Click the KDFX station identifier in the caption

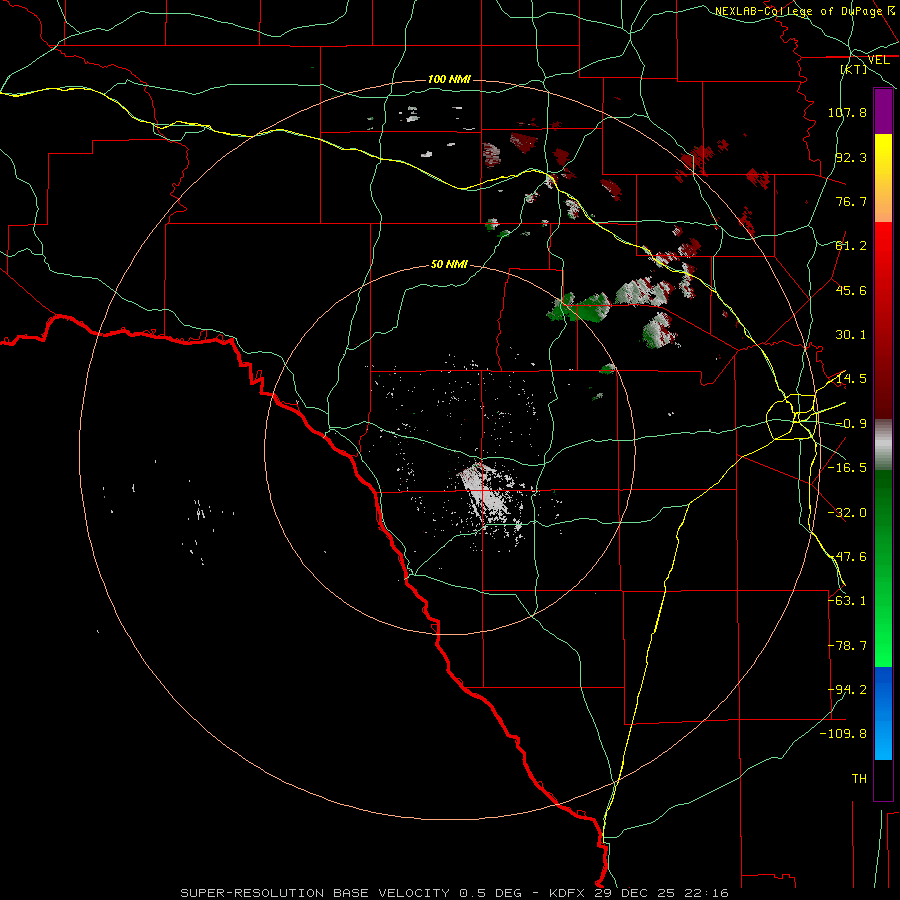pyautogui.click(x=568, y=893)
